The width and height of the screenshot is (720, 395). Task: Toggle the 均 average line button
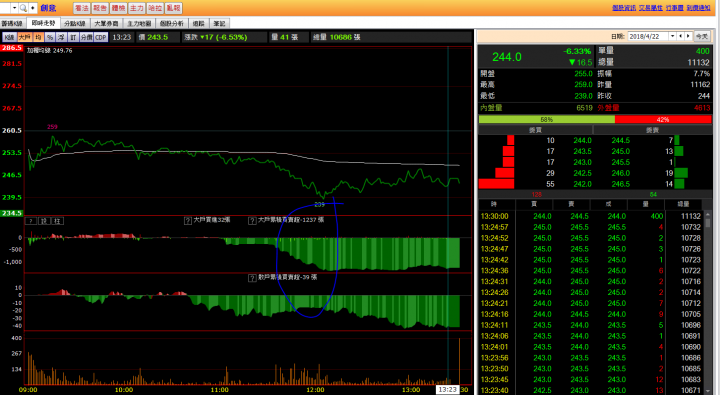(38, 37)
